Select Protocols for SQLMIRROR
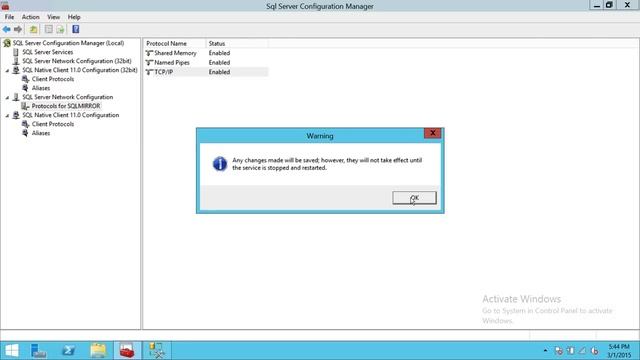640x360 pixels. tap(66, 106)
